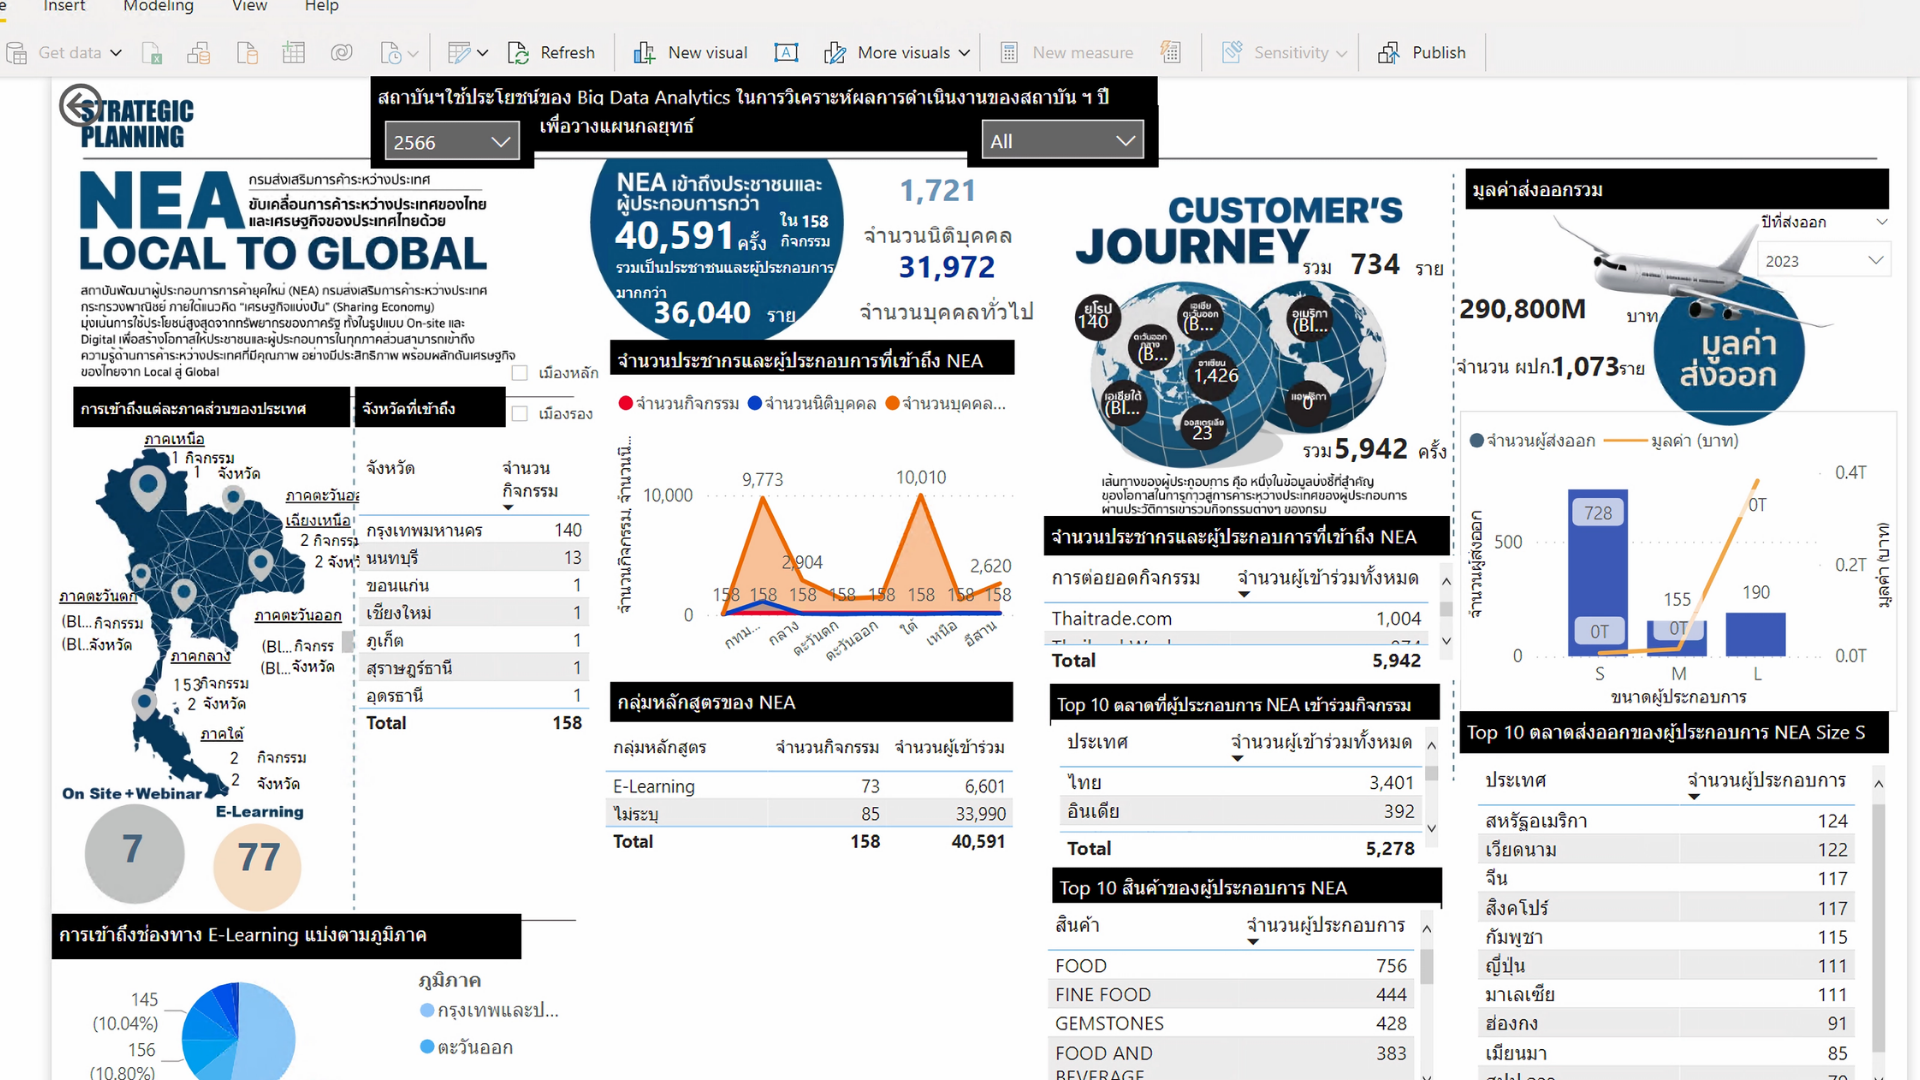Click the back arrow on Strategic Planning
The height and width of the screenshot is (1080, 1920).
pos(80,105)
